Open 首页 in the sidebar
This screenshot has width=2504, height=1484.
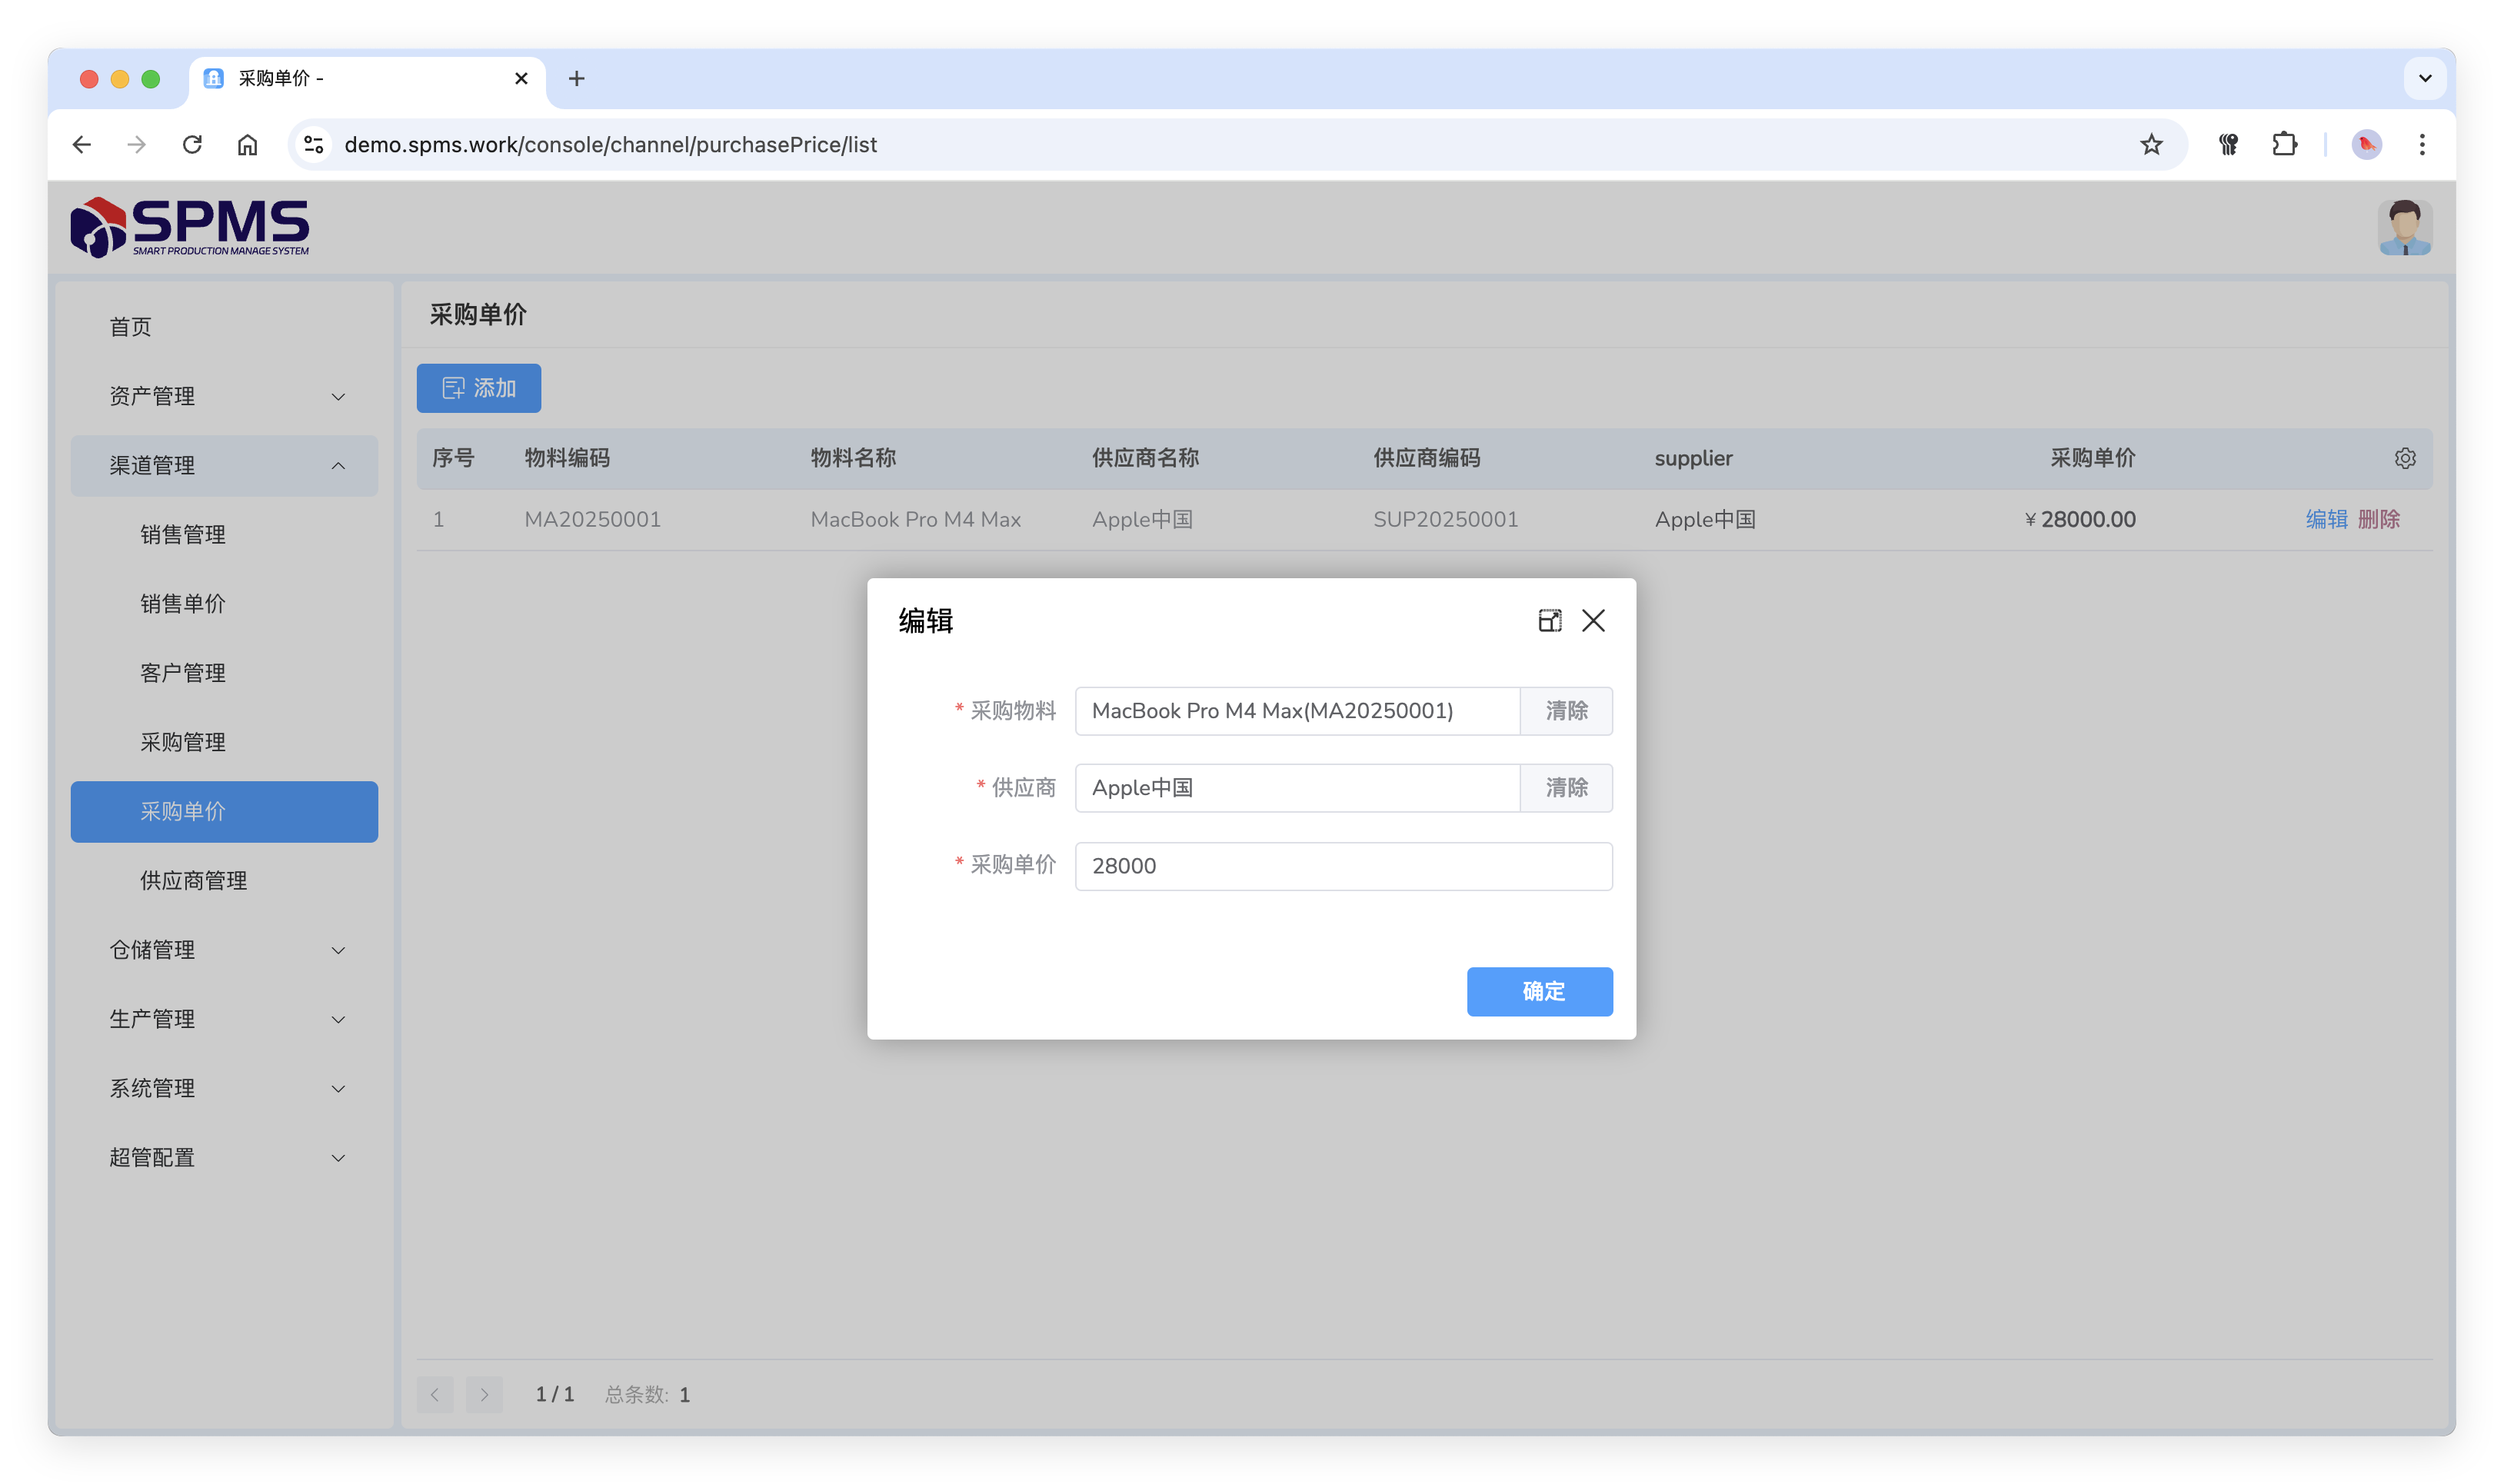click(224, 327)
